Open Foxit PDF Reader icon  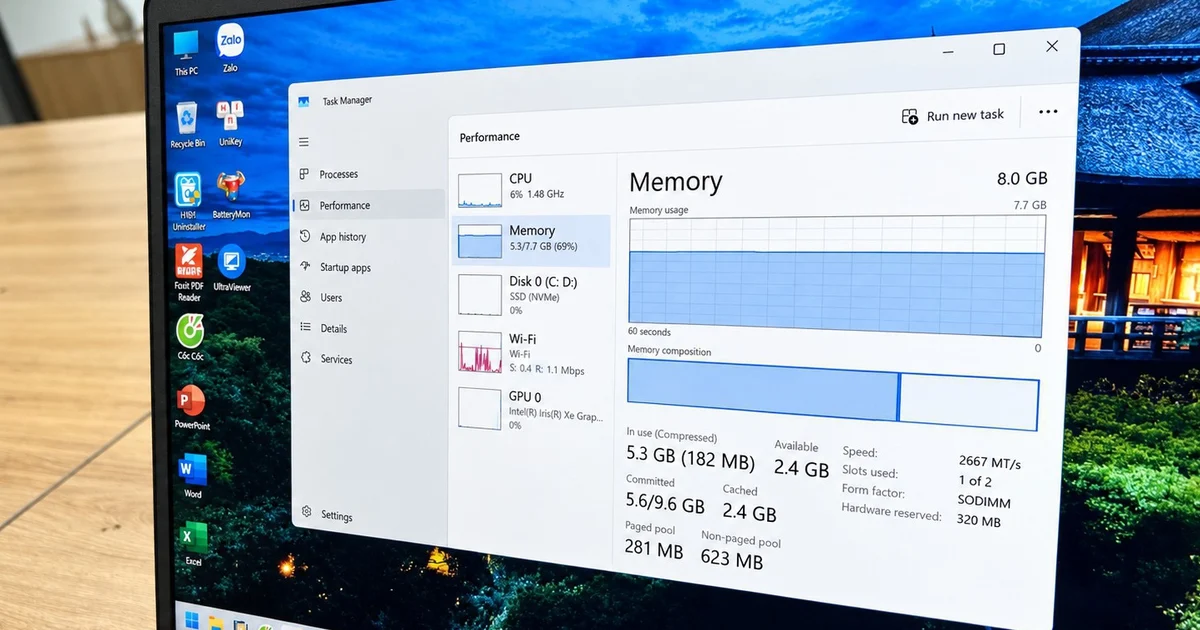[x=189, y=272]
